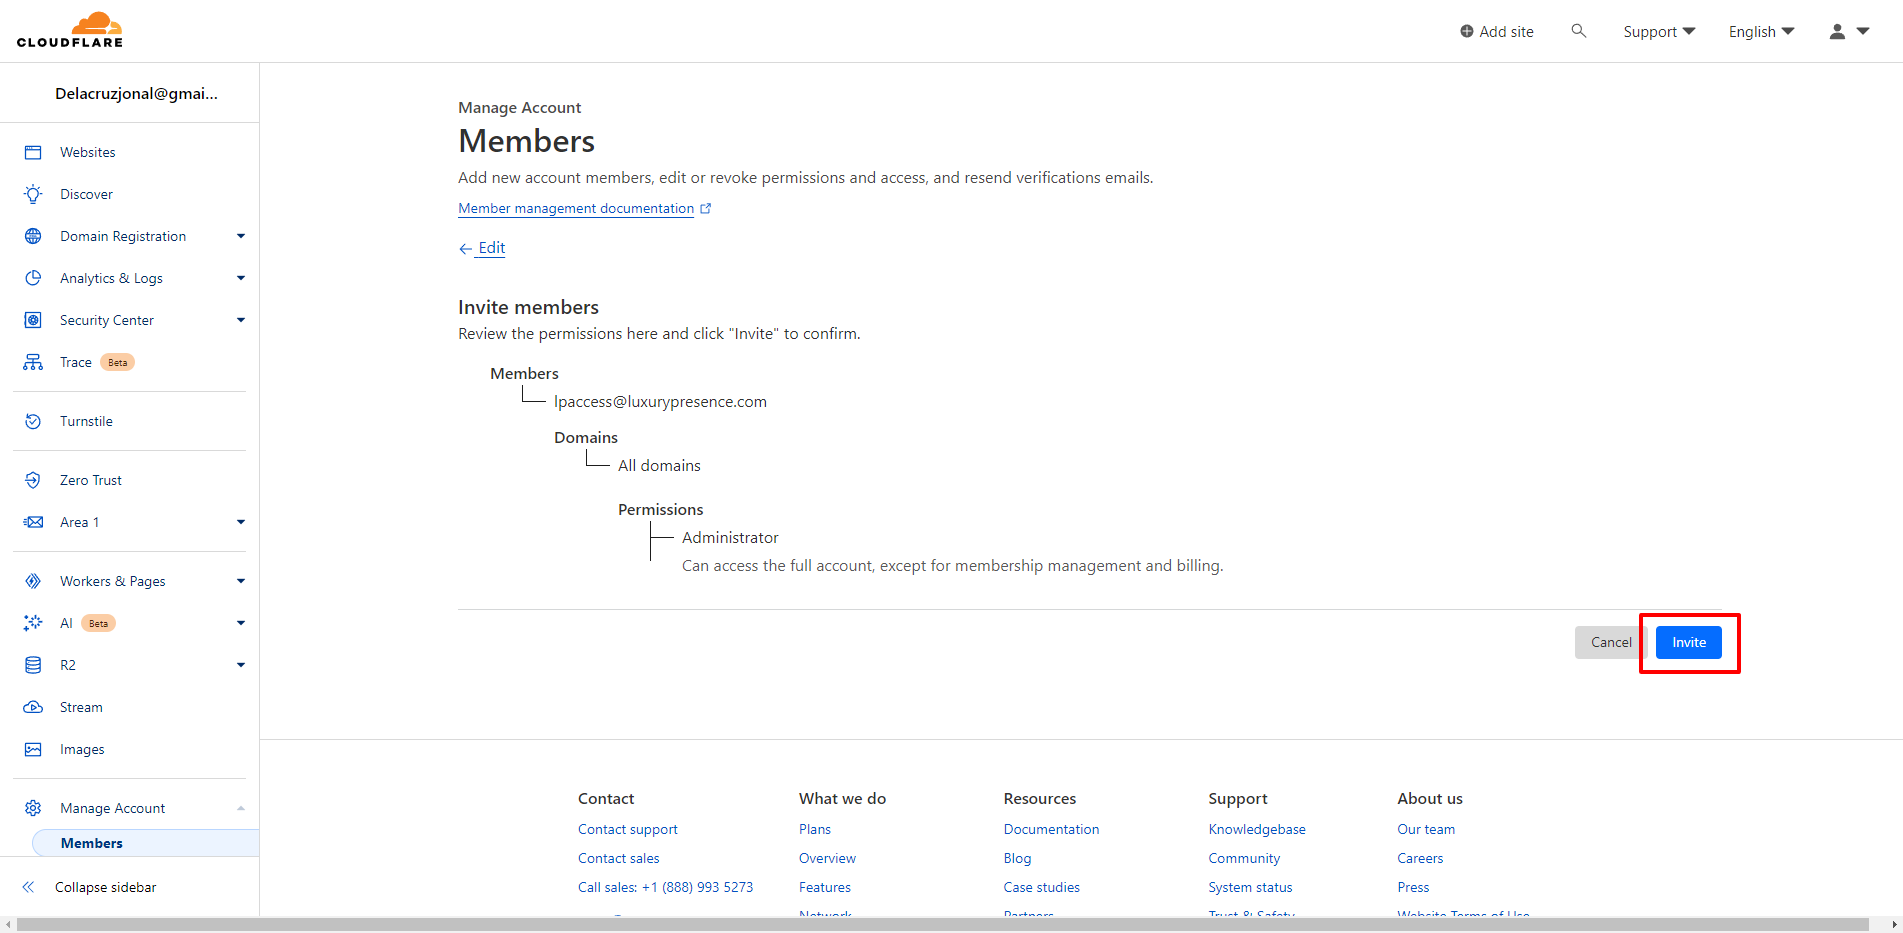Select Members in the sidebar
This screenshot has height=933, width=1903.
(92, 843)
